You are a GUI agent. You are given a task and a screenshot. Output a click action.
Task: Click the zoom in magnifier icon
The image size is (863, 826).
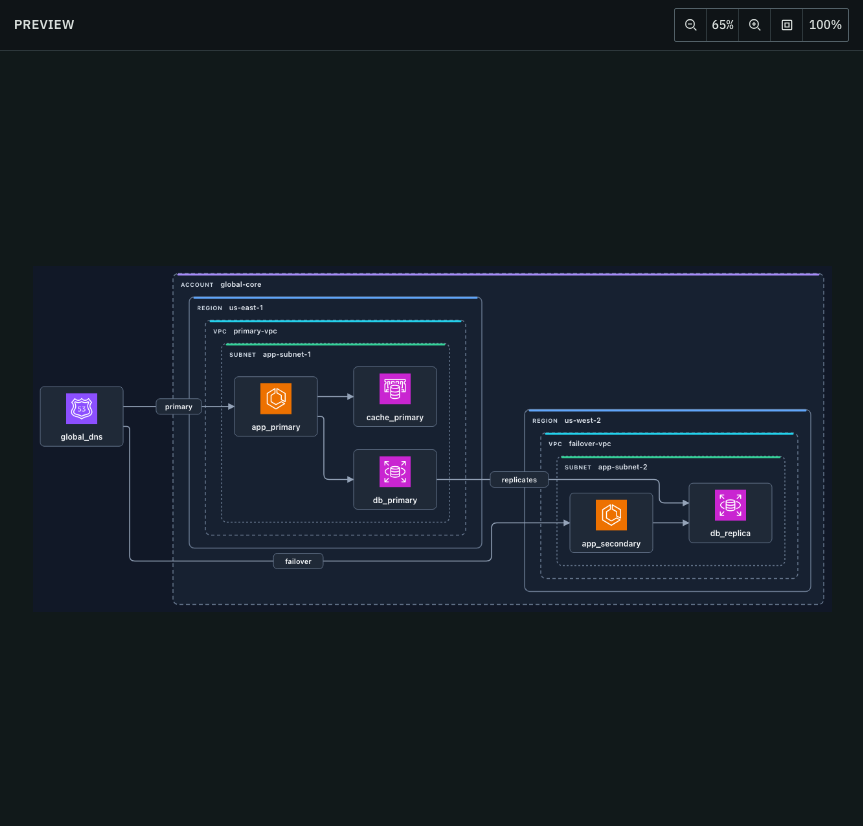point(754,25)
